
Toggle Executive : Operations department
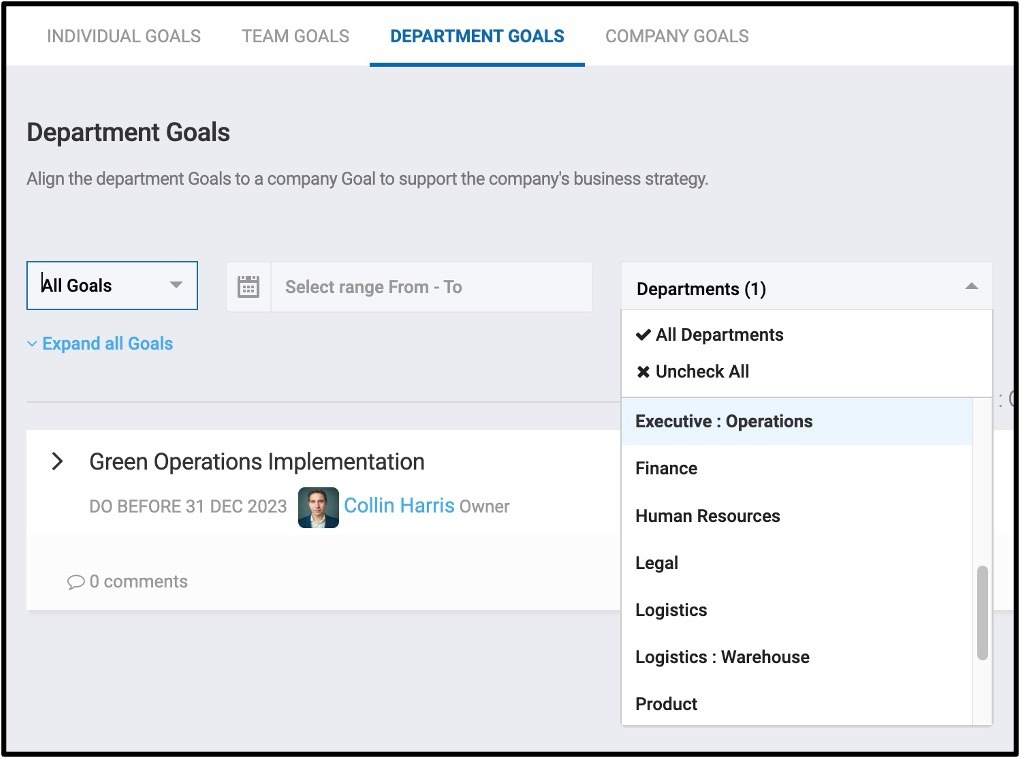[724, 421]
